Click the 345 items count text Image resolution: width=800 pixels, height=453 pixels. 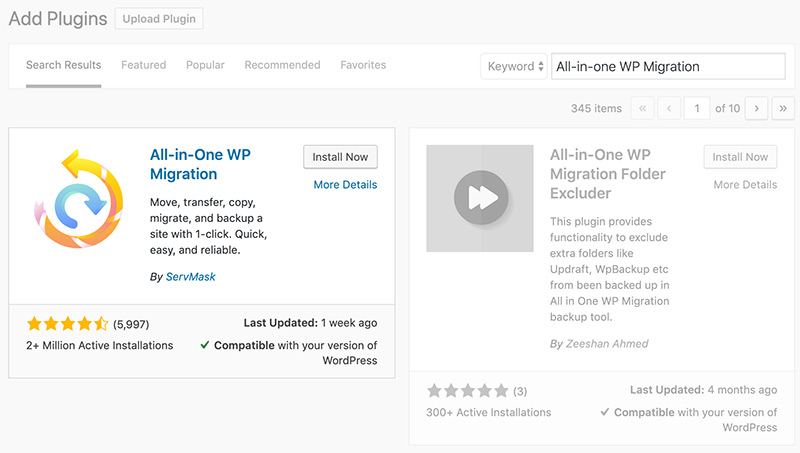pos(596,108)
